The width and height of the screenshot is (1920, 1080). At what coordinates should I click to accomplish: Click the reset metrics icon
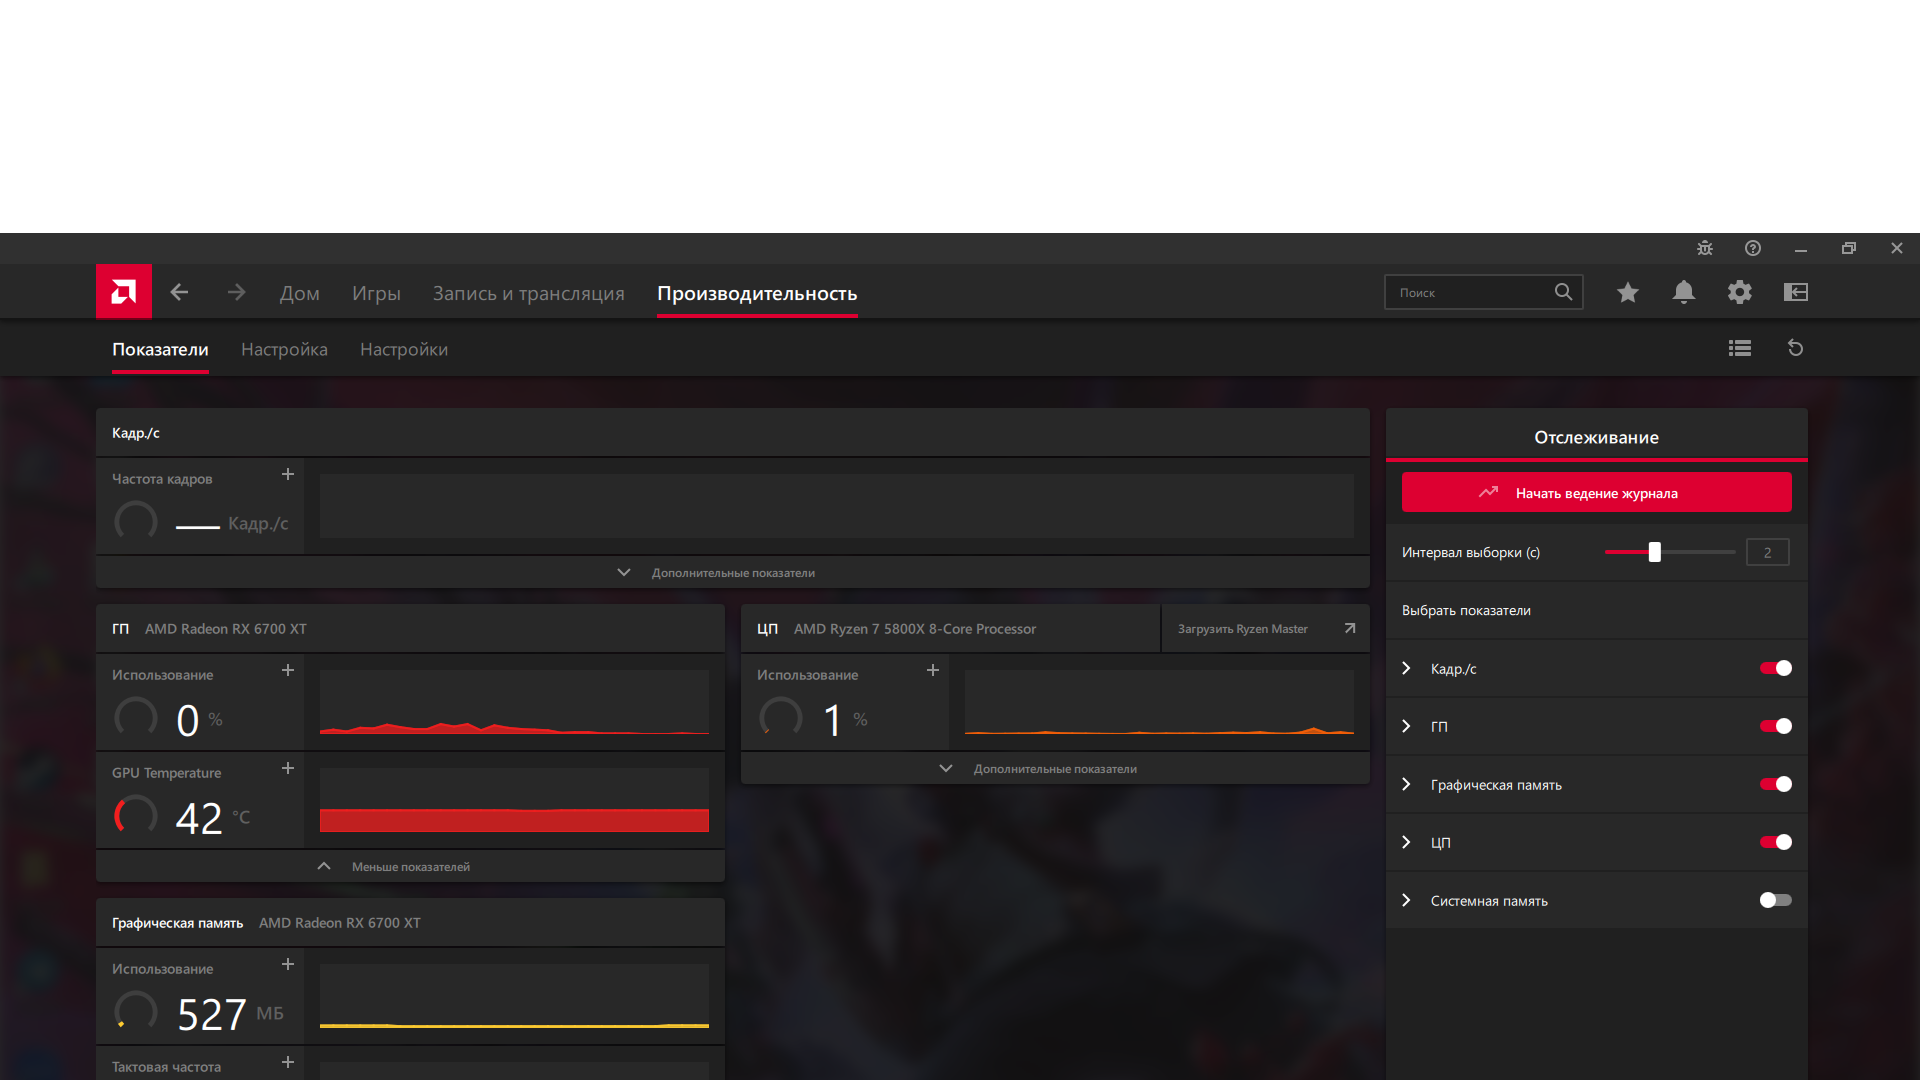(x=1796, y=348)
